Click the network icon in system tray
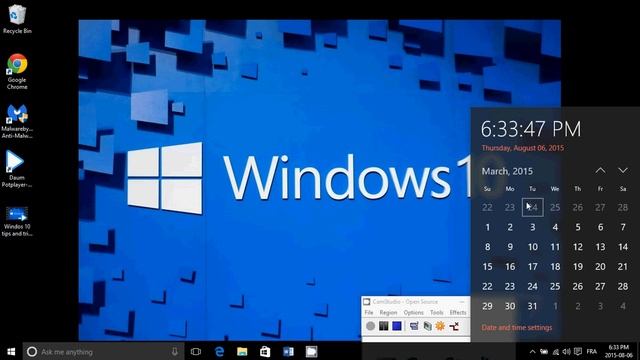640x360 pixels. pyautogui.click(x=556, y=351)
